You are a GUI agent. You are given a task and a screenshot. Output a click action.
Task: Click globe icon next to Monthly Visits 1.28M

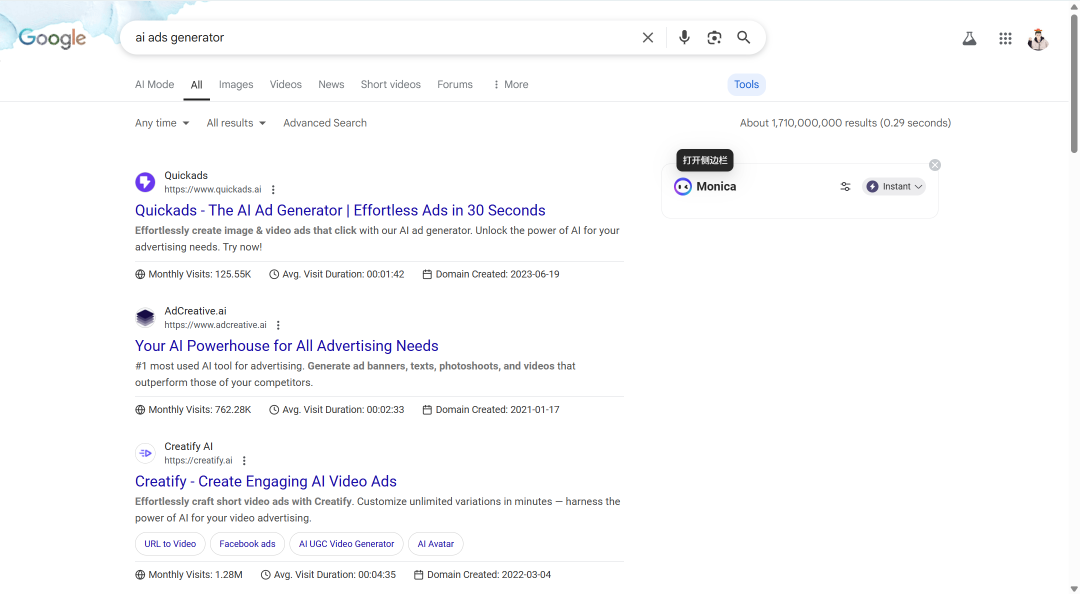[140, 575]
